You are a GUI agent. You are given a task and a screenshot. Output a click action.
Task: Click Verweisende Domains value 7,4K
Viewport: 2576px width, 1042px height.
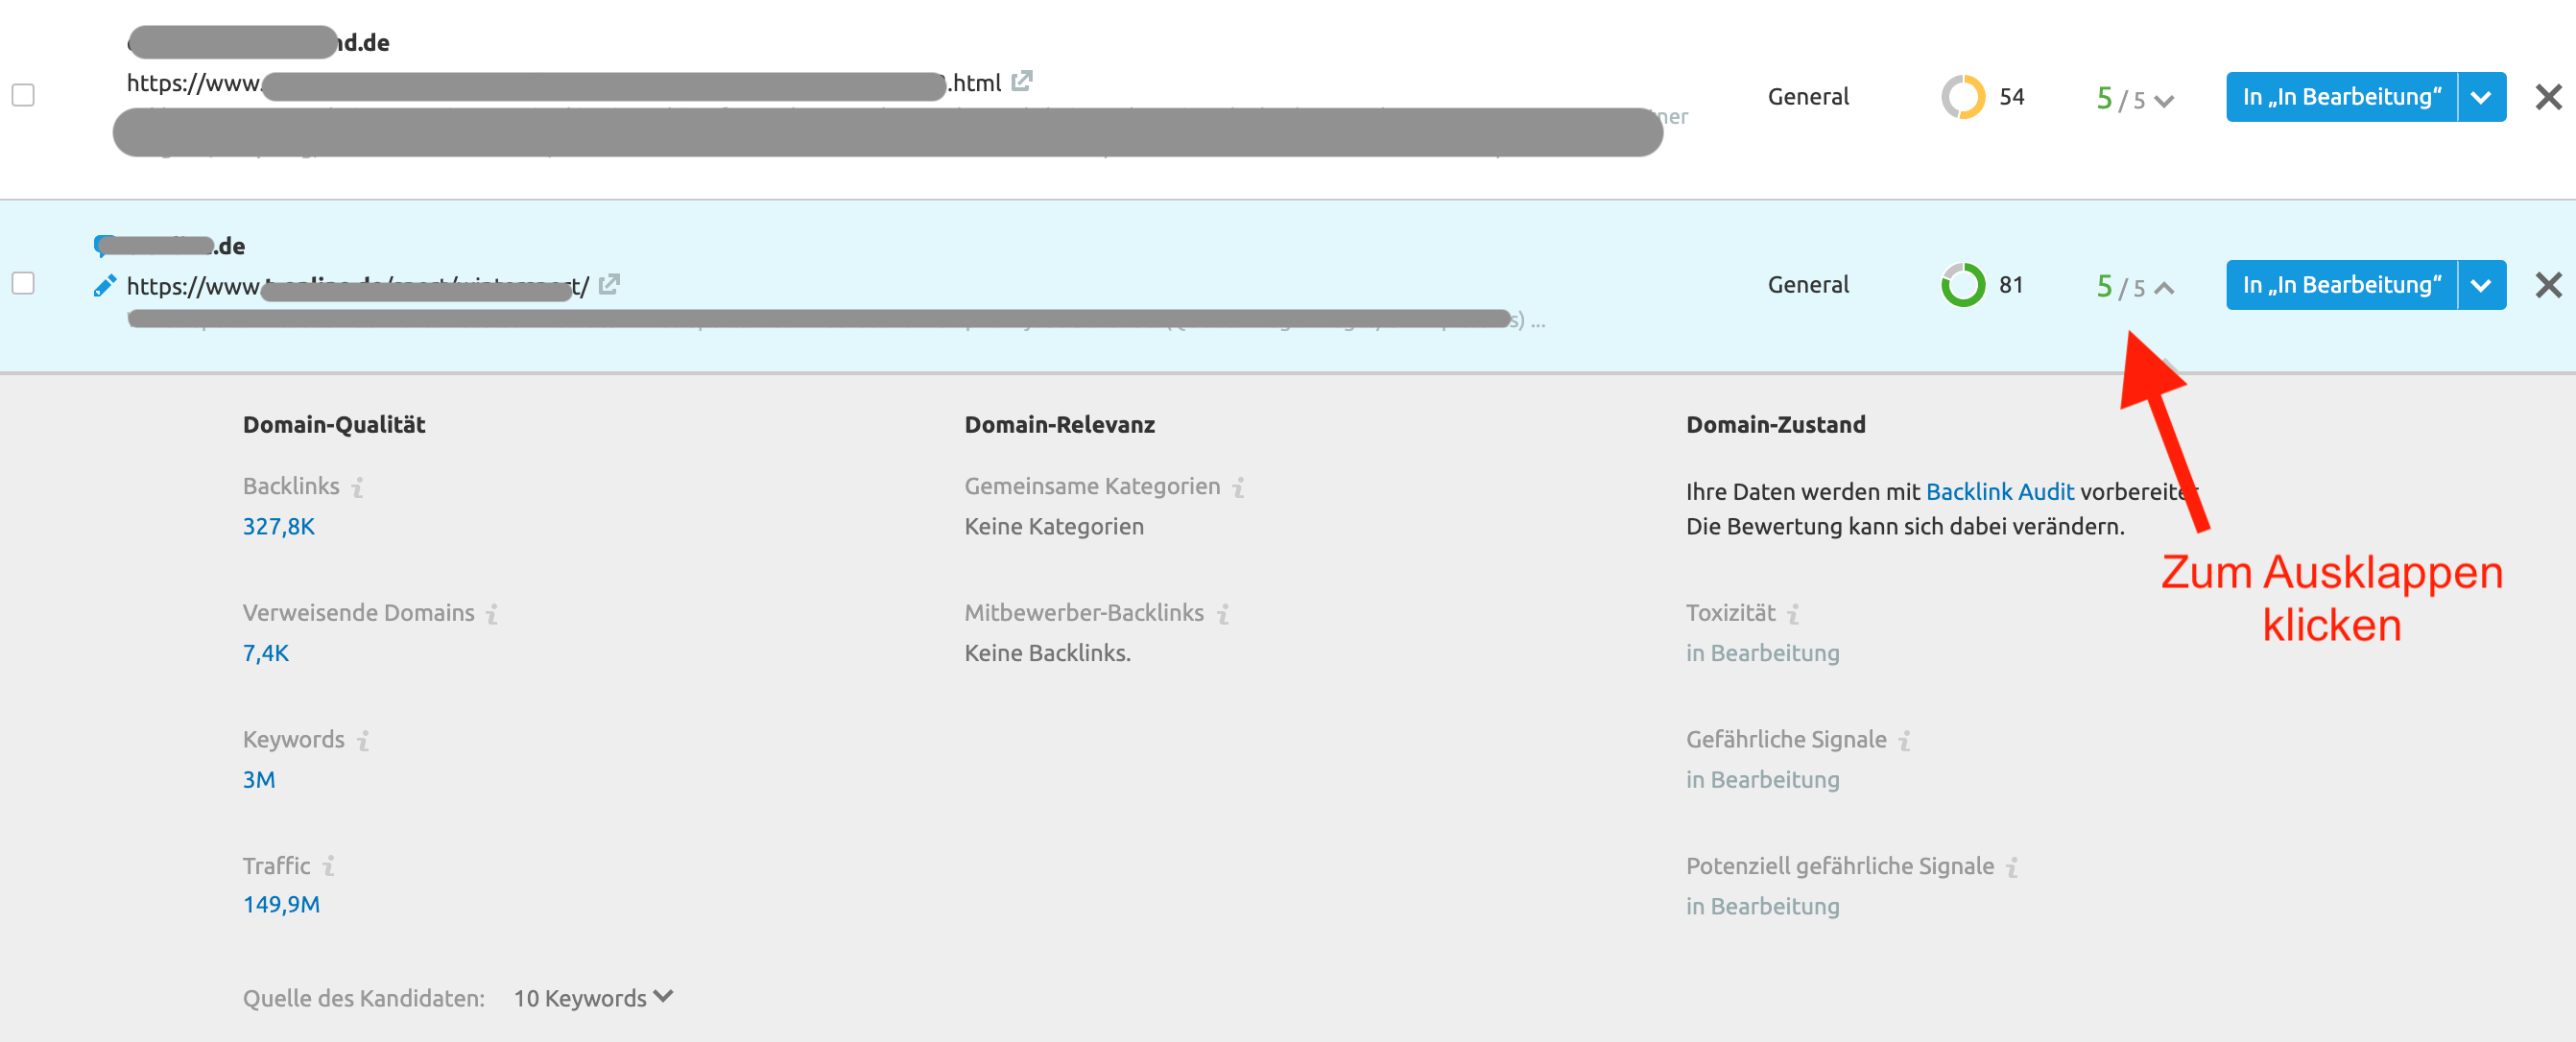click(x=265, y=653)
